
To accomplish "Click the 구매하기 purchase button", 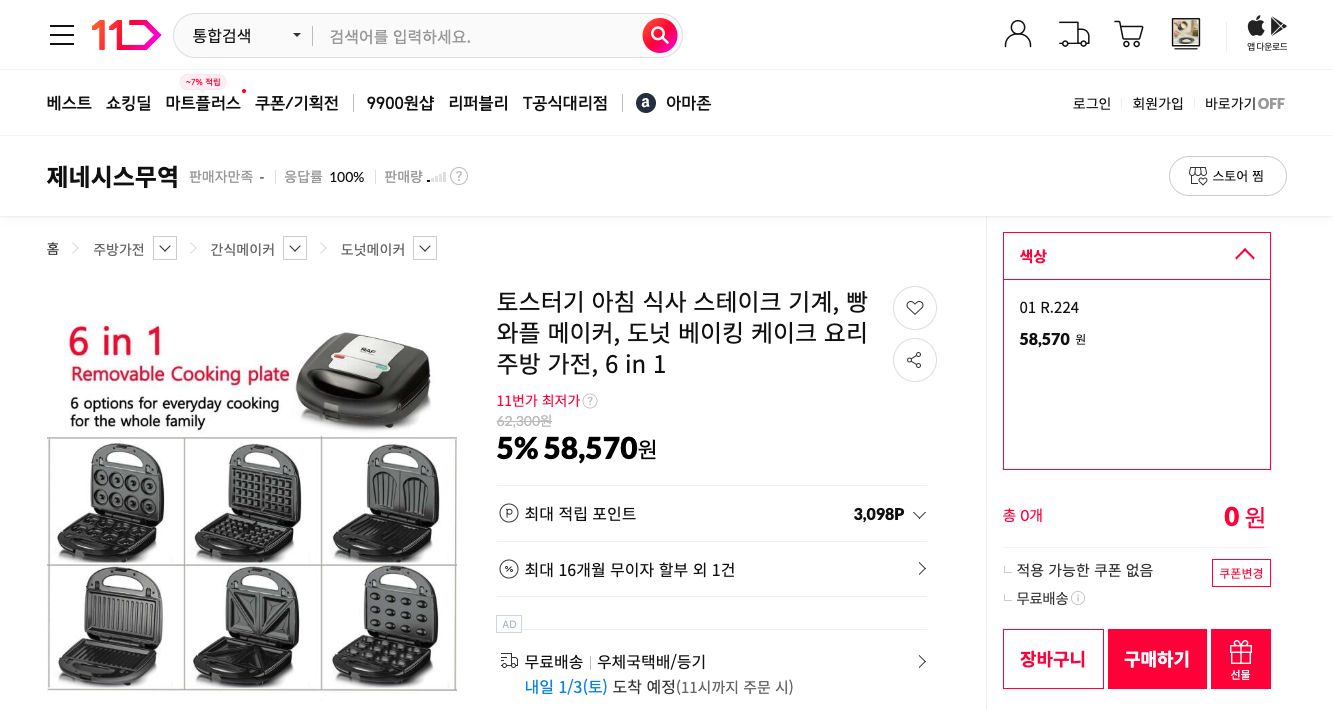I will point(1157,658).
